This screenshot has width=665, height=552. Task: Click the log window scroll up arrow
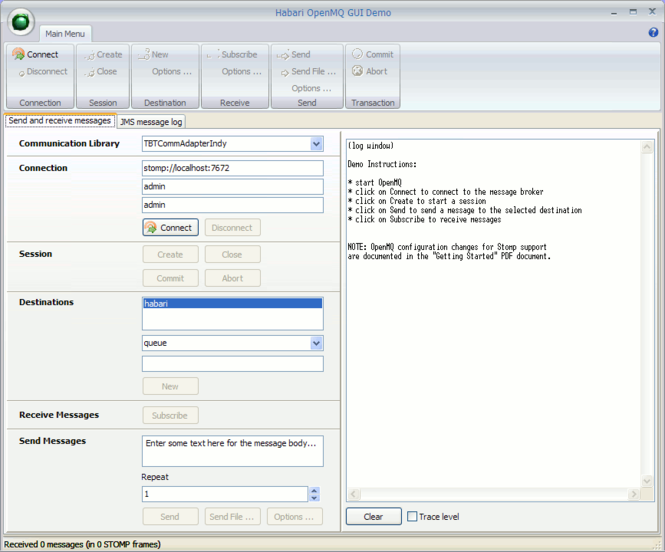(x=647, y=147)
